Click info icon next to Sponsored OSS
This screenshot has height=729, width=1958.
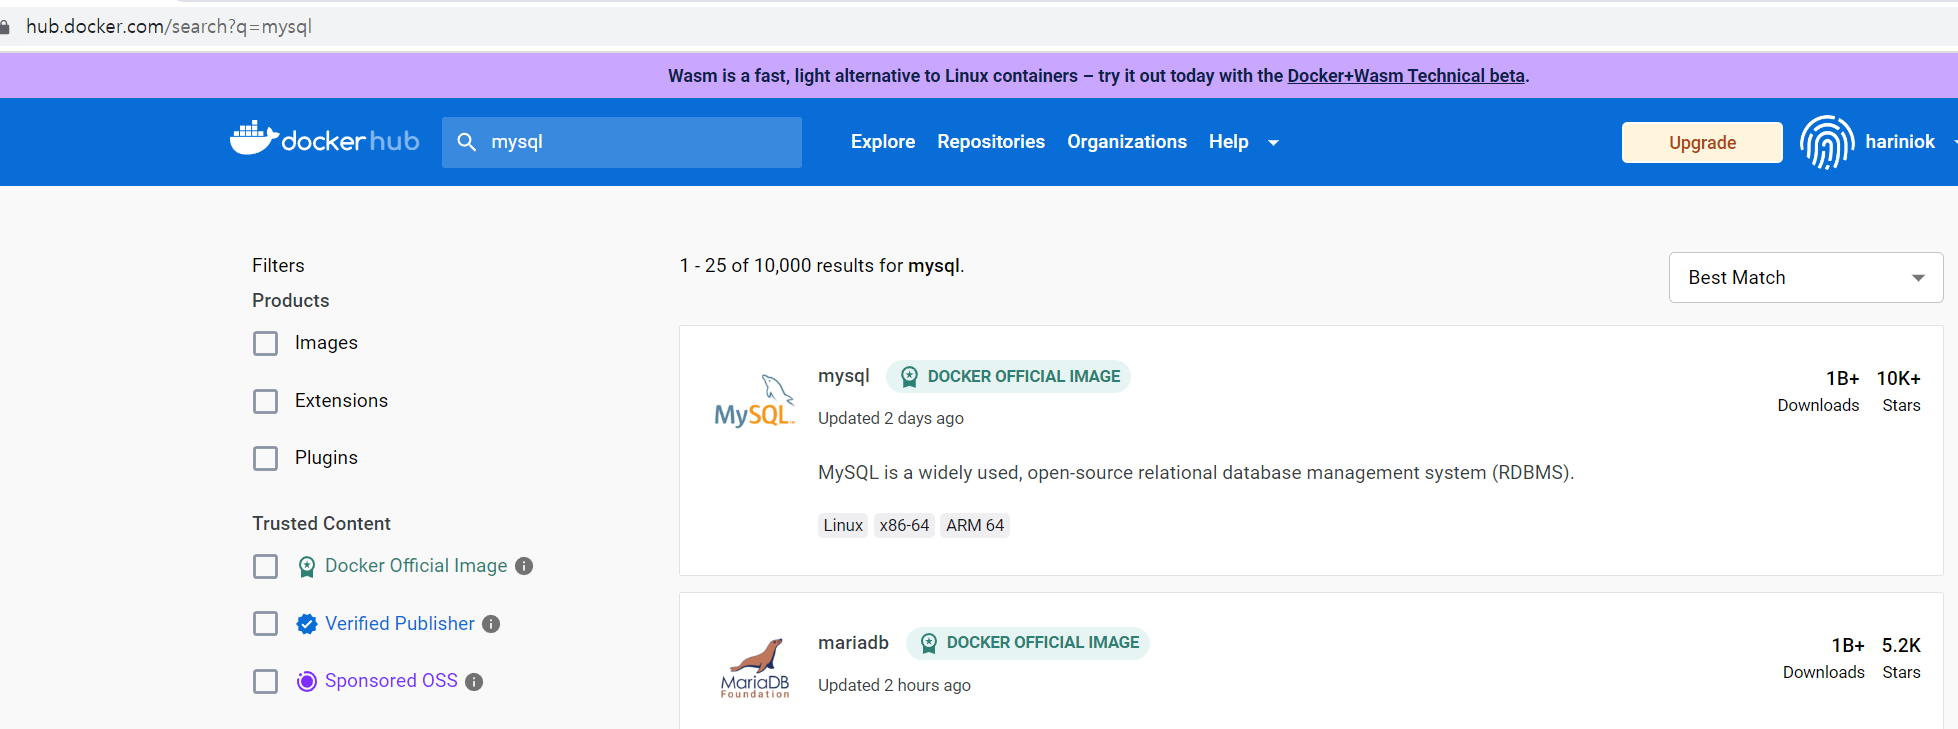(x=474, y=682)
